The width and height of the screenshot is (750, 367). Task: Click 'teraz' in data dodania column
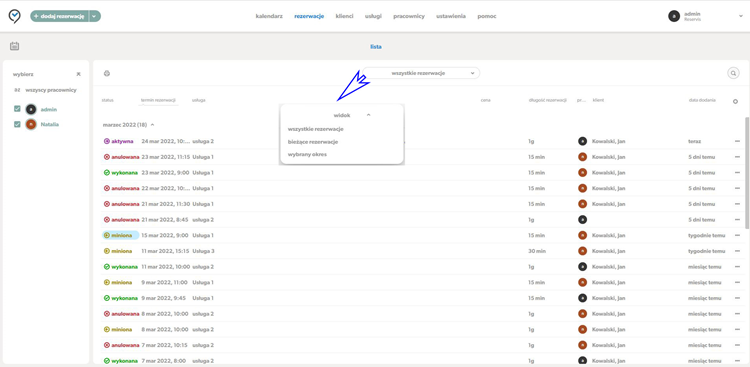(695, 141)
